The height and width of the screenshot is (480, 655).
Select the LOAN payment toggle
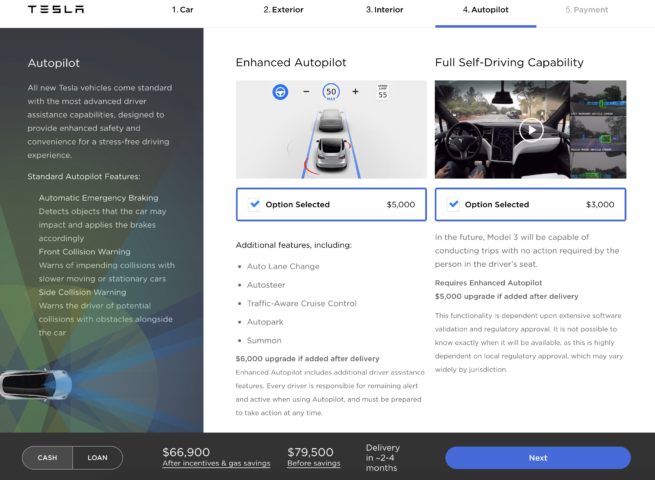[98, 458]
